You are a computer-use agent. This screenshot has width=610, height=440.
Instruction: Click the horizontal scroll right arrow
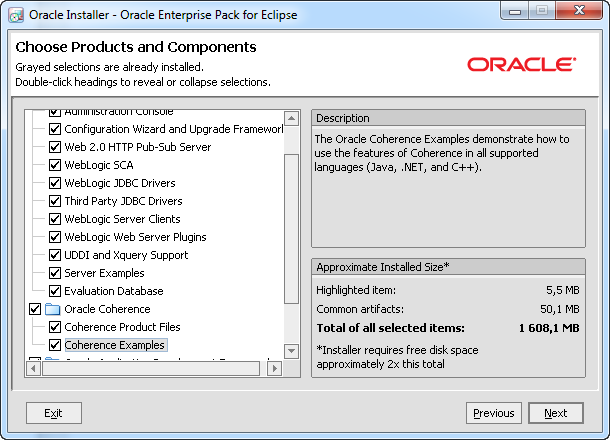[x=275, y=368]
